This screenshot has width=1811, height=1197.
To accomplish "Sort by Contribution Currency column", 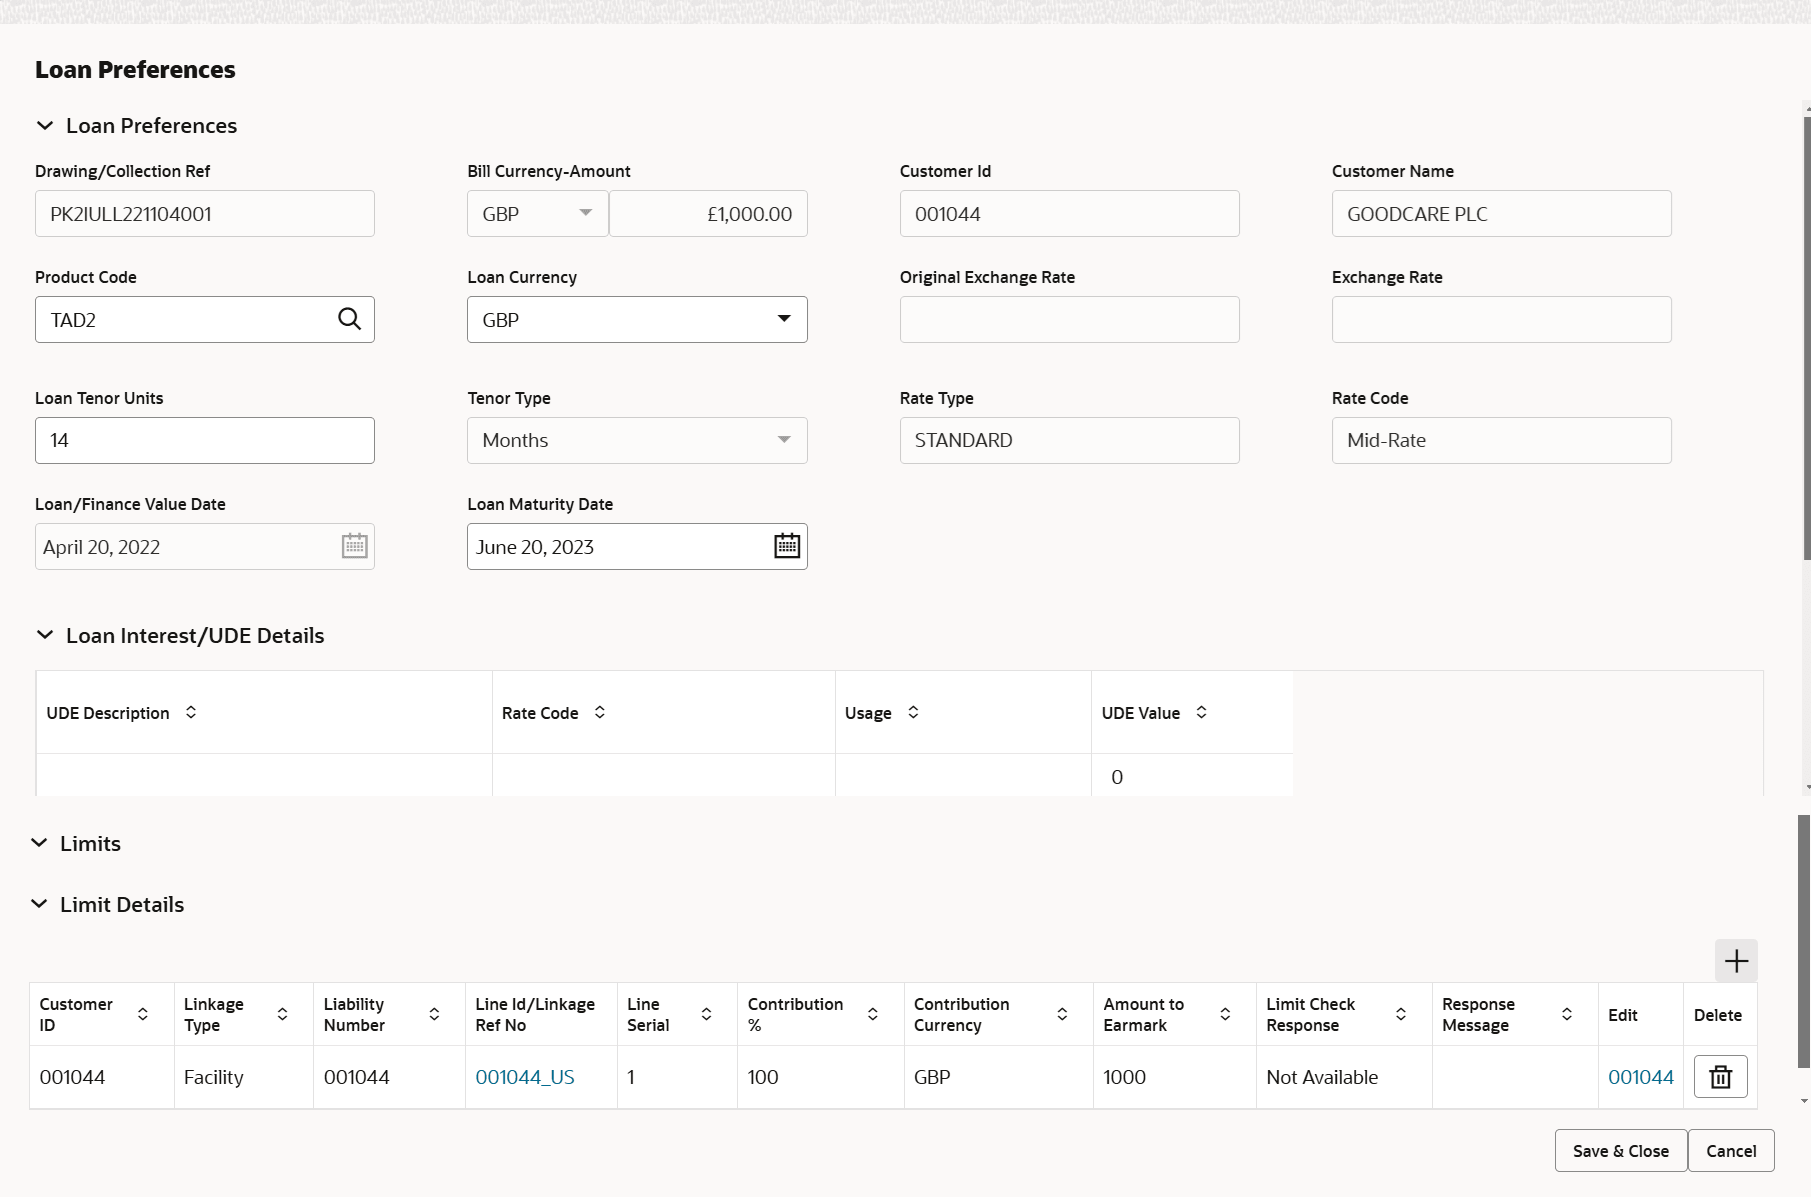I will (1062, 1014).
